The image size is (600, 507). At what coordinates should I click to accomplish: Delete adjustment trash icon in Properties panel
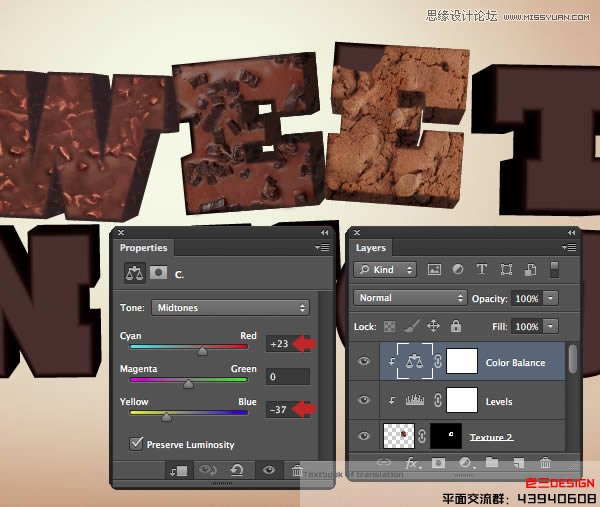click(297, 470)
